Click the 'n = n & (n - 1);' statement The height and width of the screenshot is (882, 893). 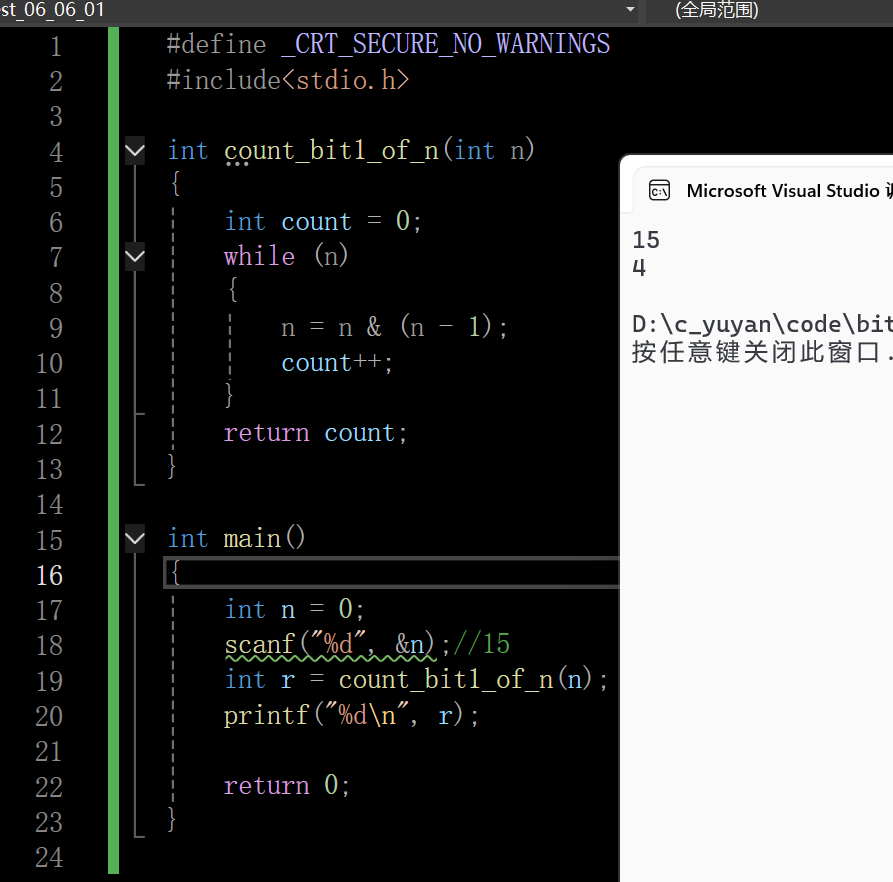394,327
